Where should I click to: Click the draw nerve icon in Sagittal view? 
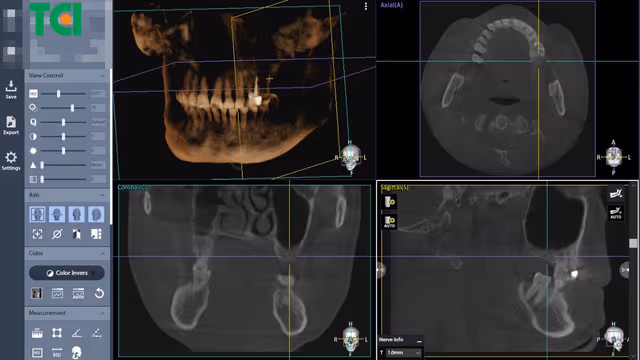[616, 193]
